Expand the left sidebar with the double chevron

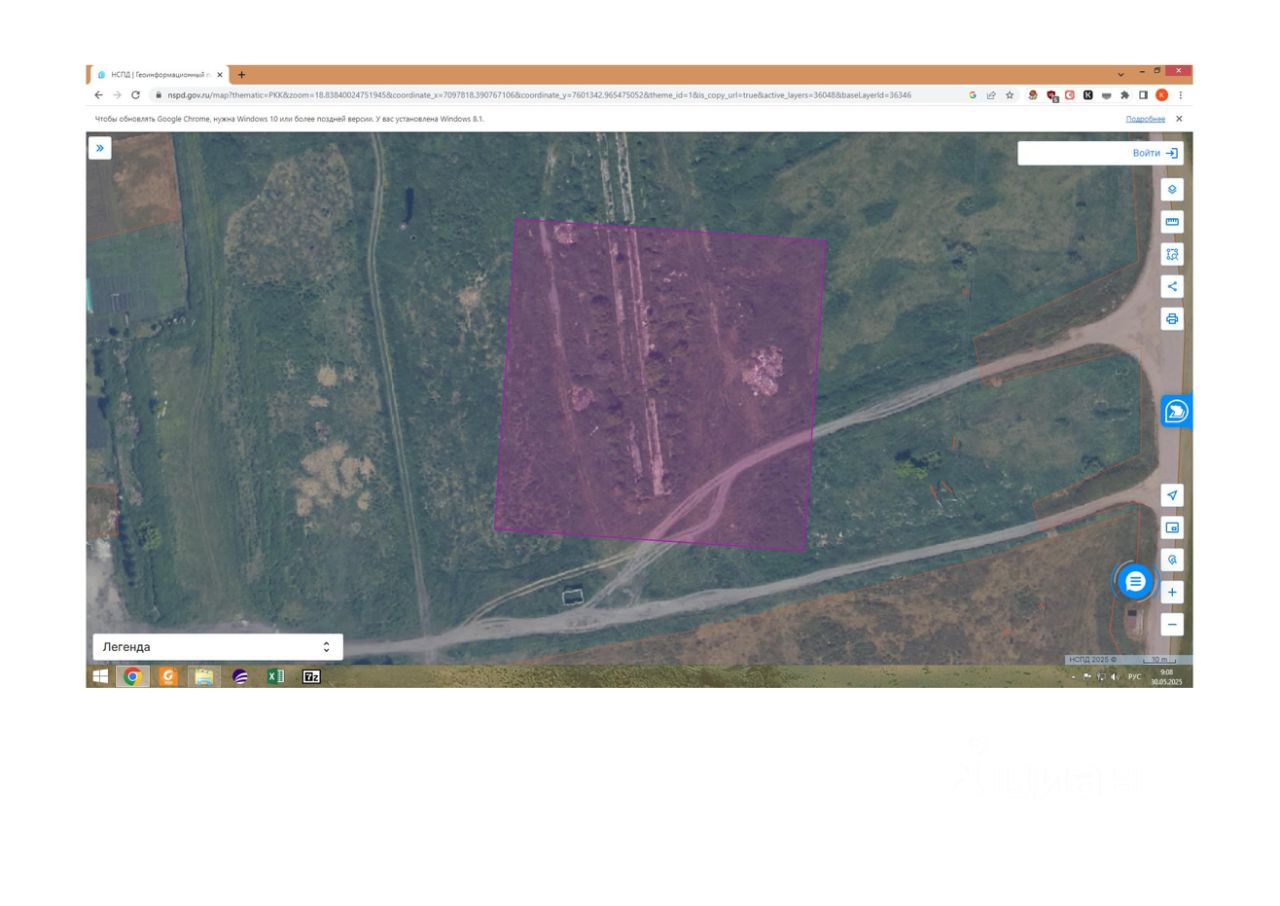(x=100, y=148)
